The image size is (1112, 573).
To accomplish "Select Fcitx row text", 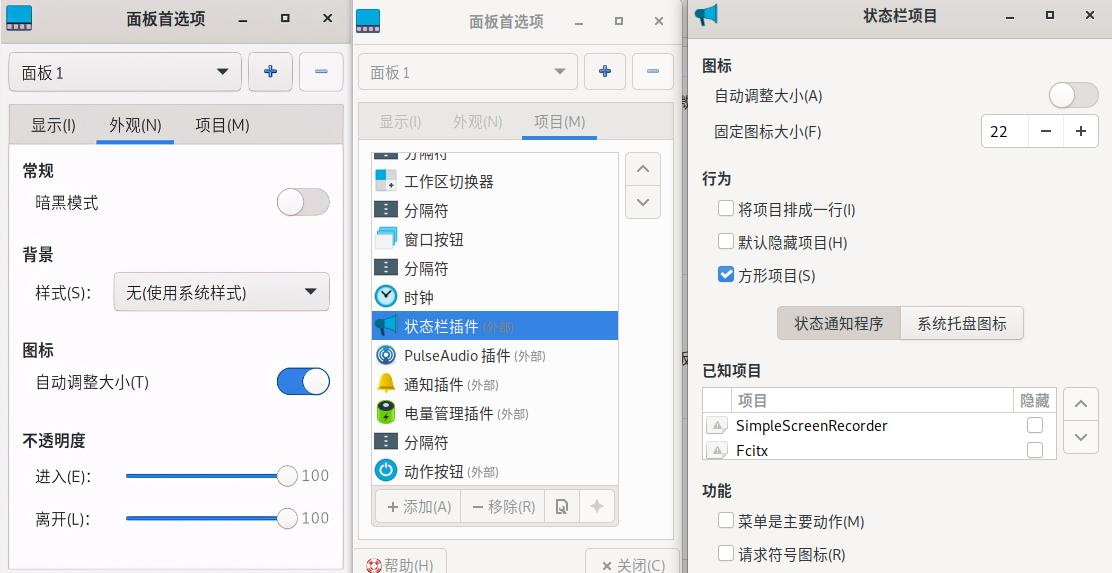I will (x=752, y=450).
